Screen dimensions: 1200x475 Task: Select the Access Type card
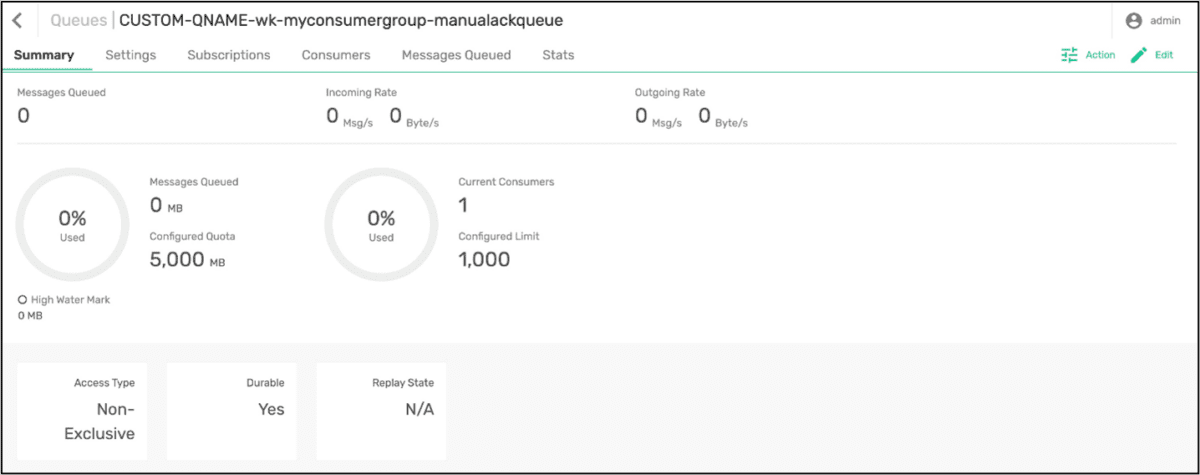(x=82, y=411)
